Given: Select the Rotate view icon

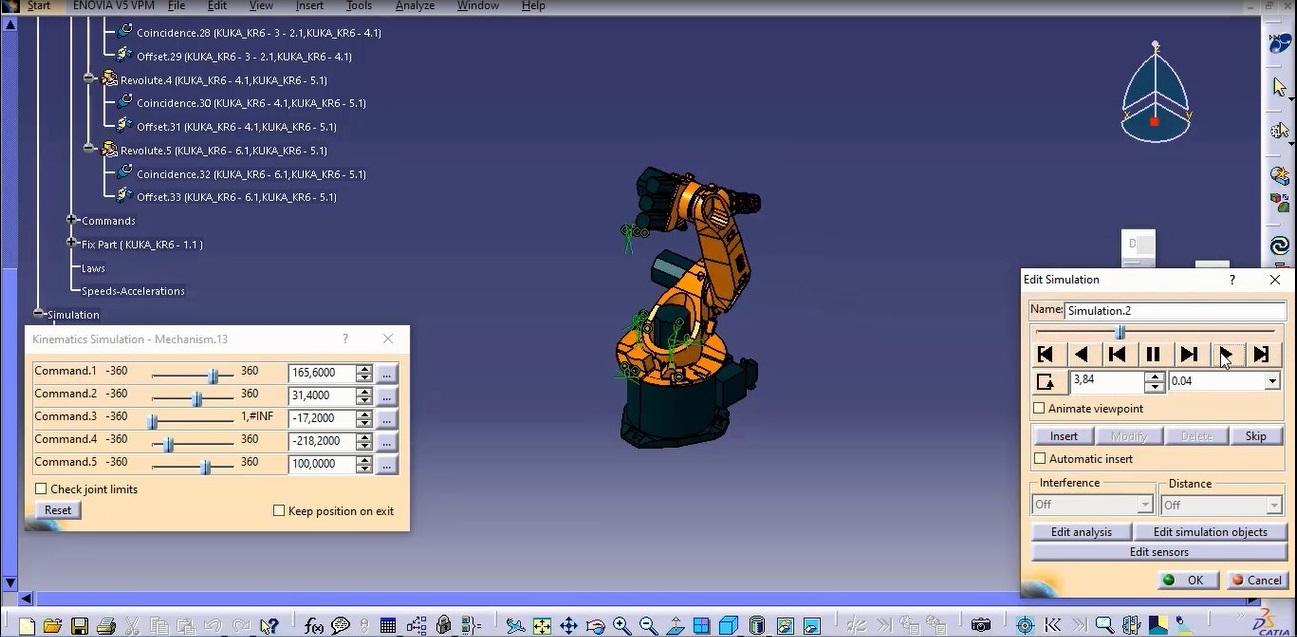Looking at the screenshot, I should [595, 626].
